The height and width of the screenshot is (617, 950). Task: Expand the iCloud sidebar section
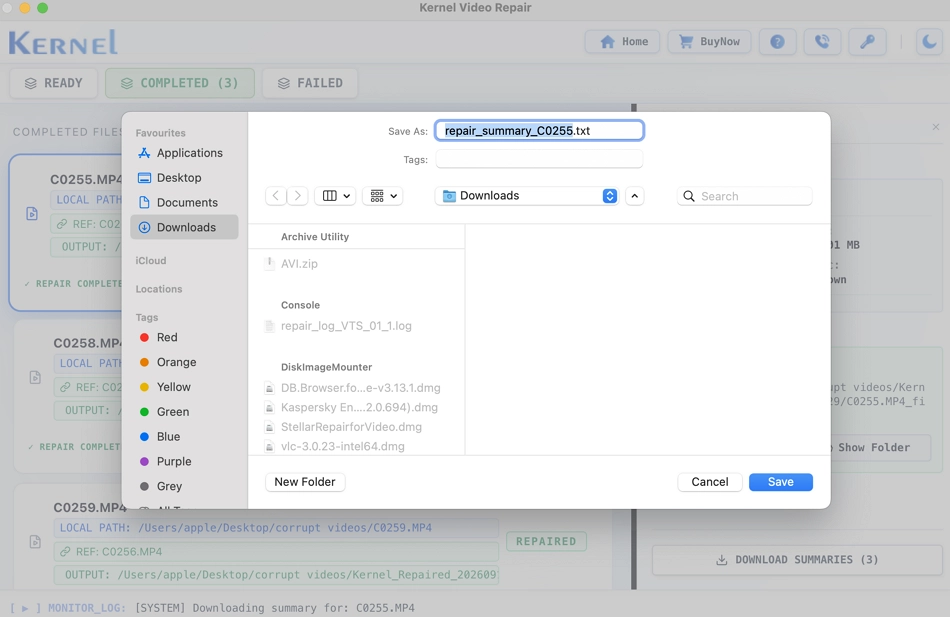(x=151, y=261)
